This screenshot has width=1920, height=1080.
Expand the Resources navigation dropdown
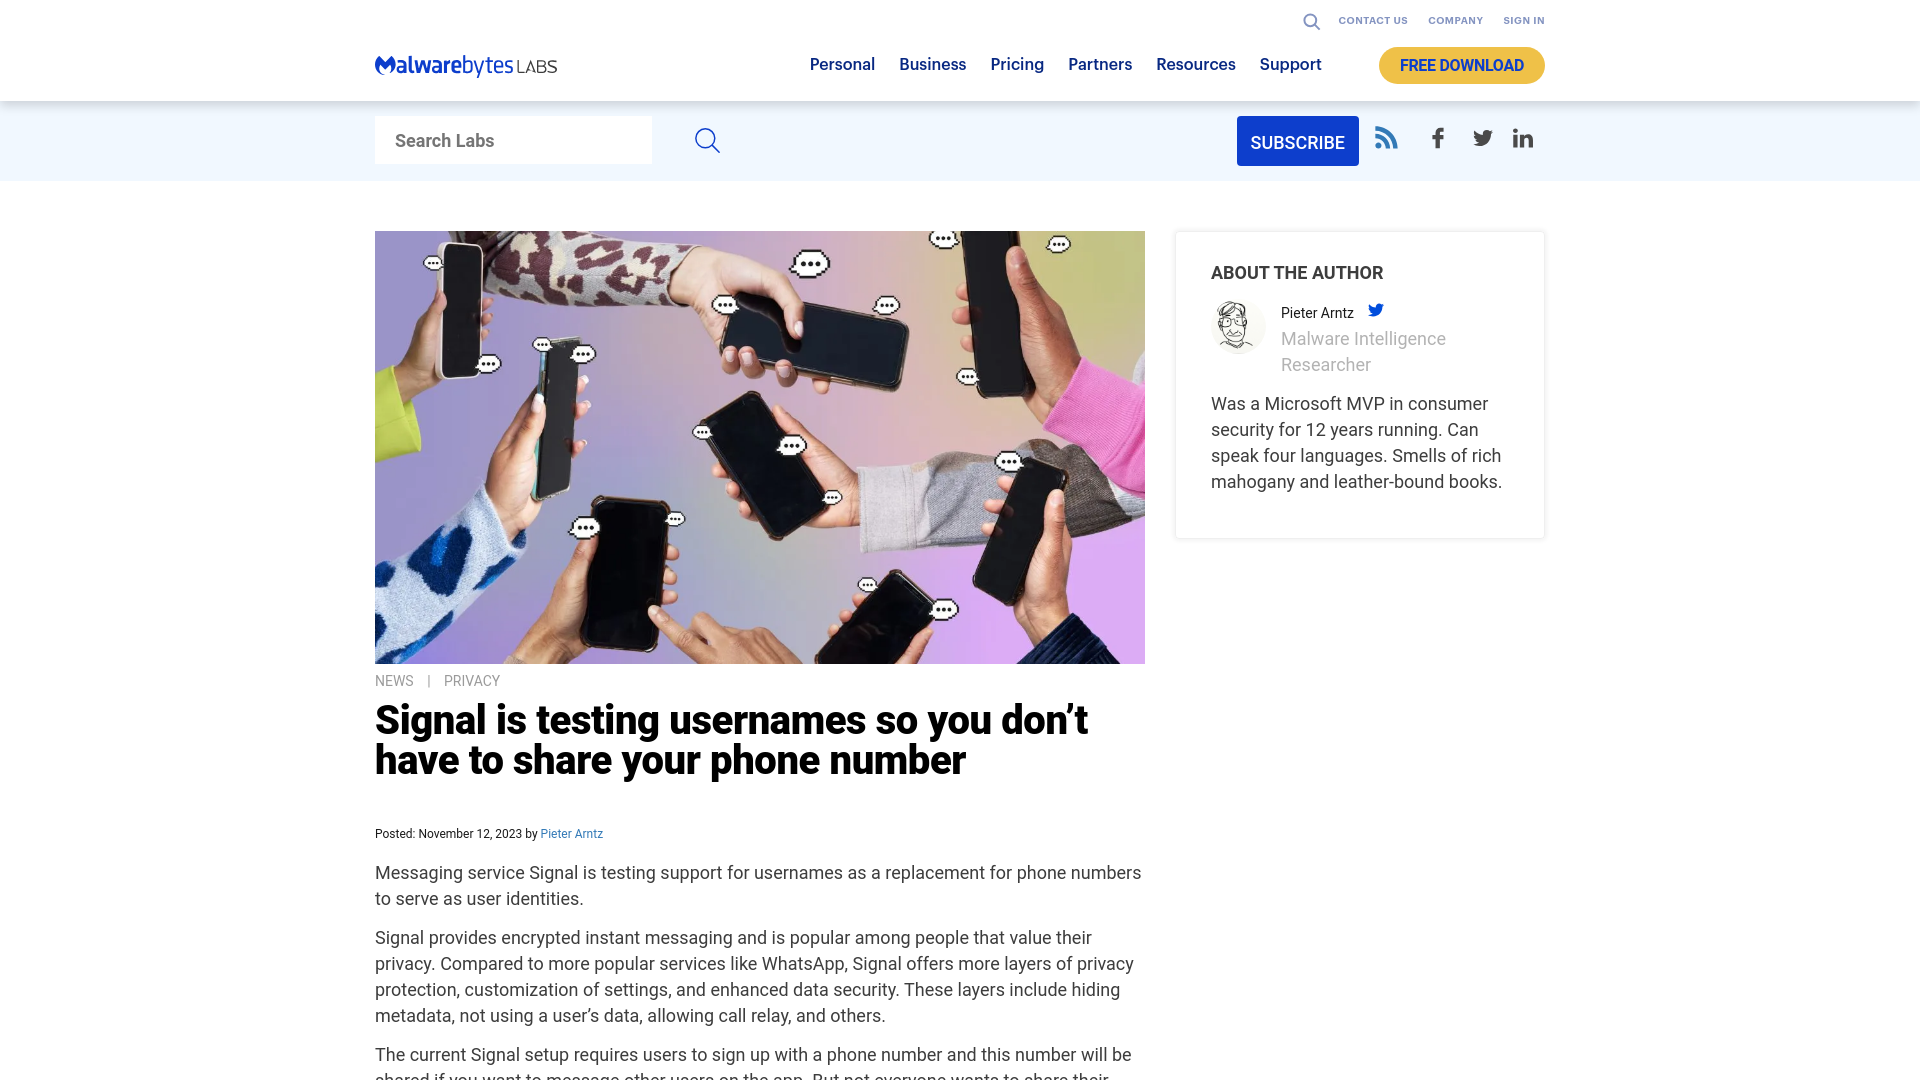[1195, 65]
